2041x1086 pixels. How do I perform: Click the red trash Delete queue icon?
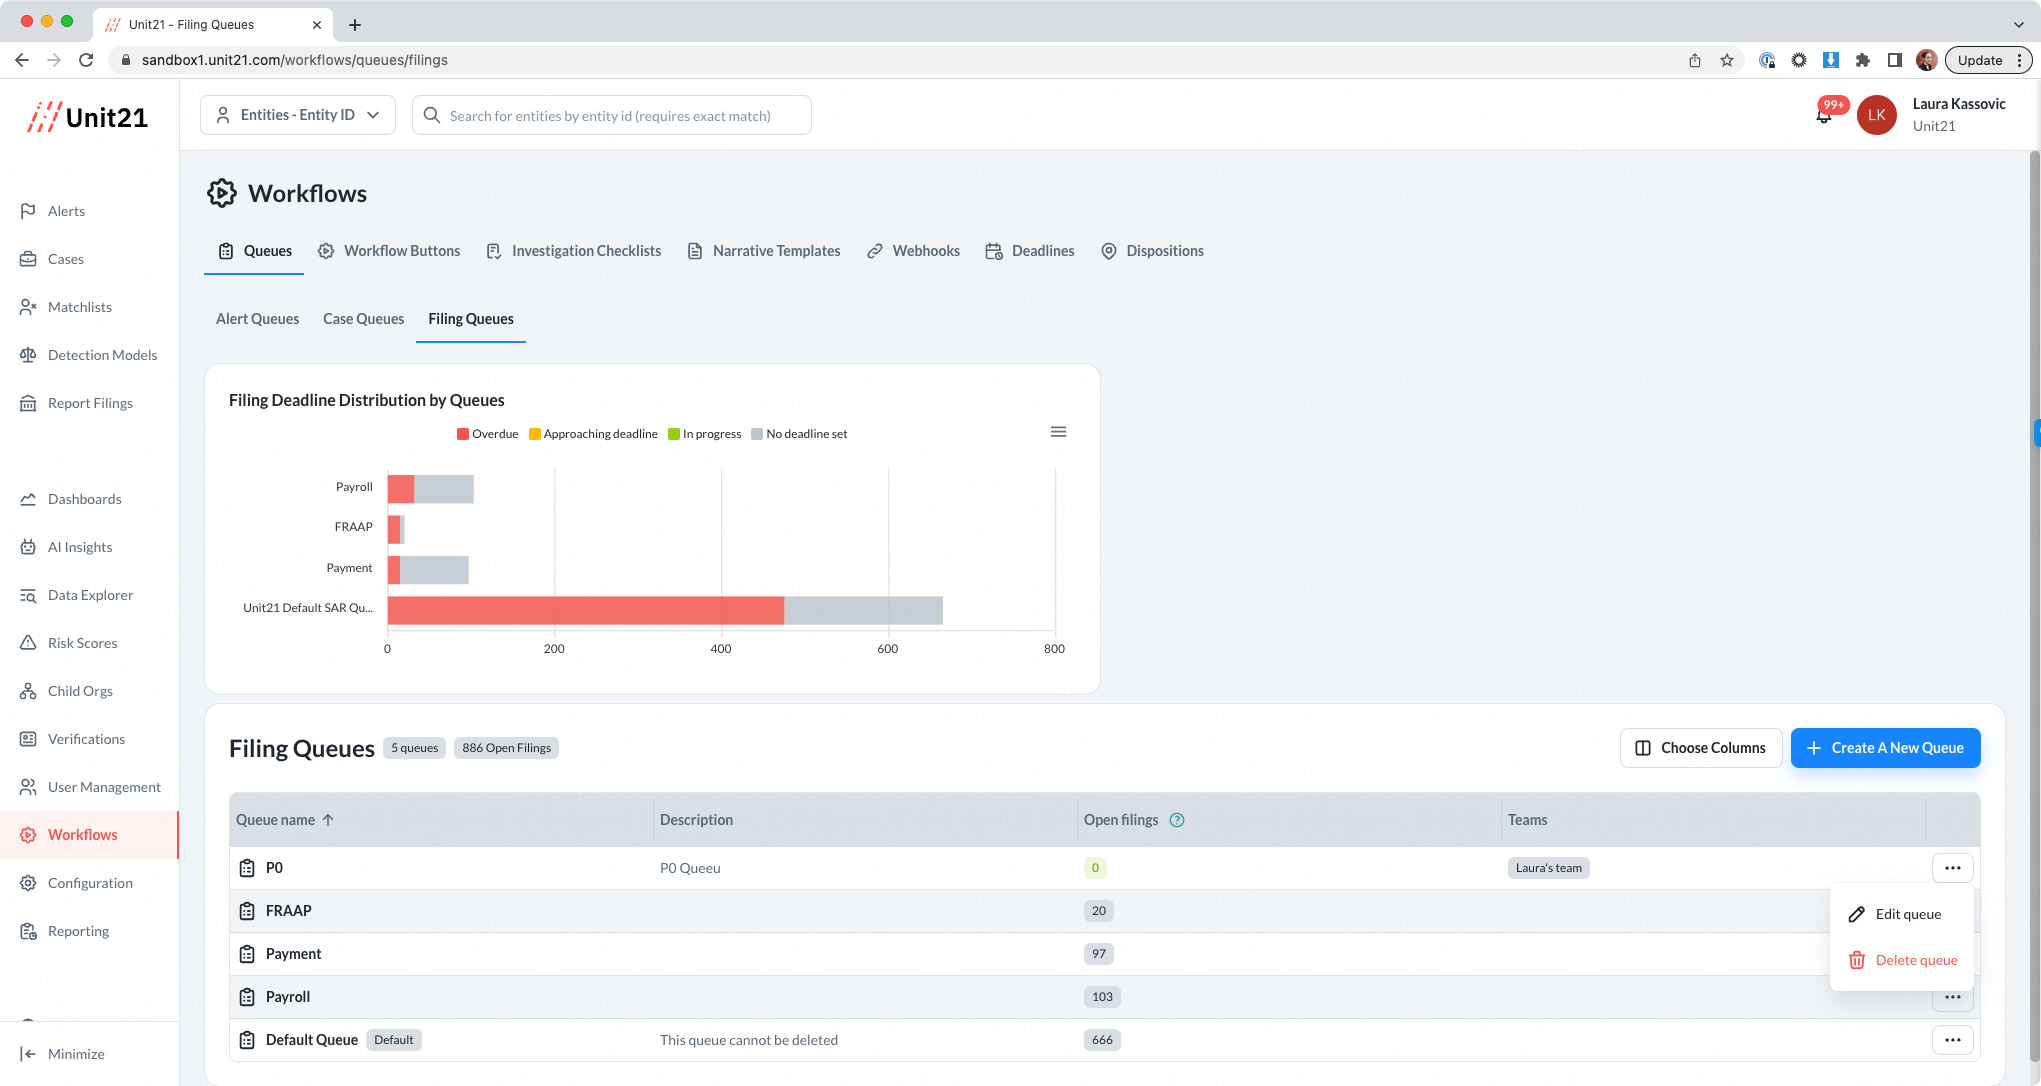[1857, 960]
